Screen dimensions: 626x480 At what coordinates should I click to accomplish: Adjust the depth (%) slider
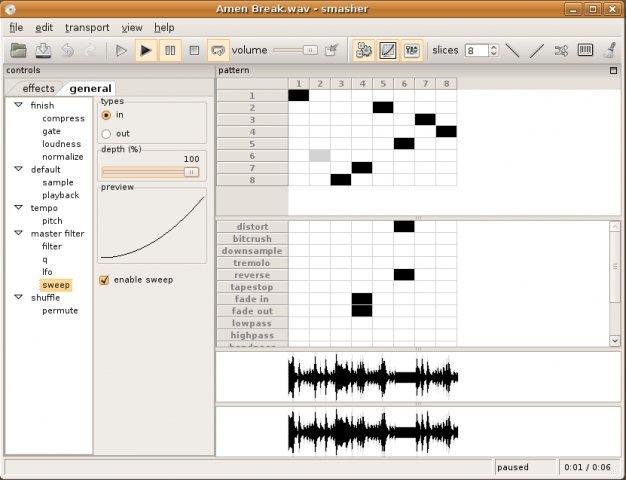150,172
